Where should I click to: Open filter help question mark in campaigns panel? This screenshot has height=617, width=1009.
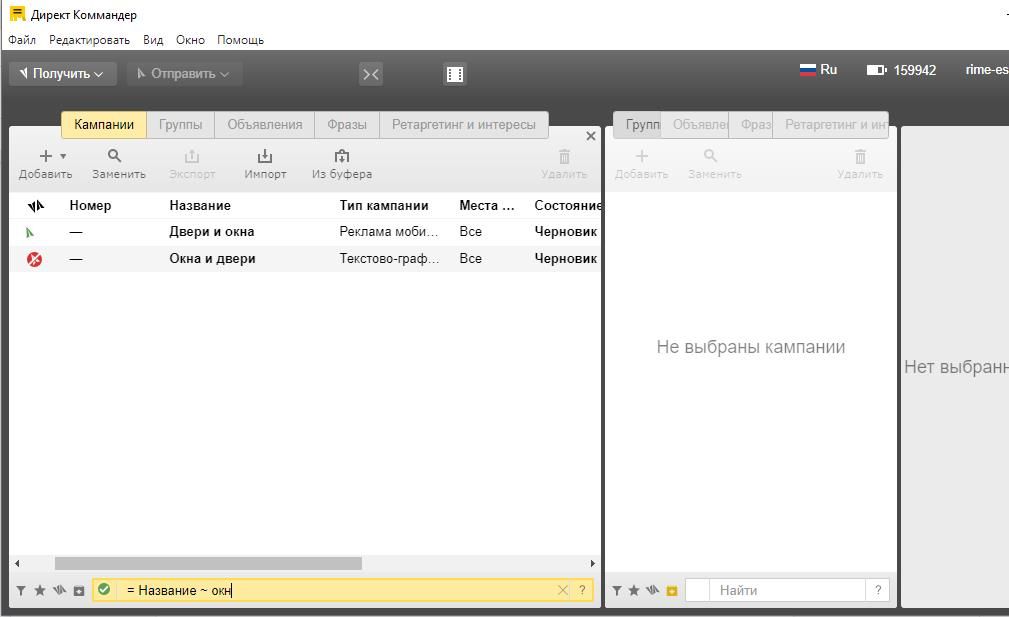pyautogui.click(x=582, y=590)
